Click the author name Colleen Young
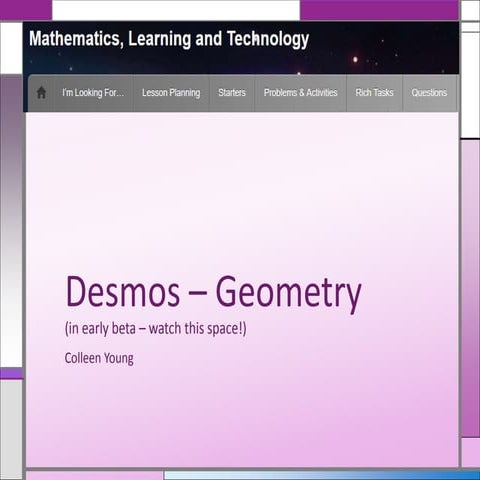Image resolution: width=480 pixels, height=480 pixels. point(99,359)
